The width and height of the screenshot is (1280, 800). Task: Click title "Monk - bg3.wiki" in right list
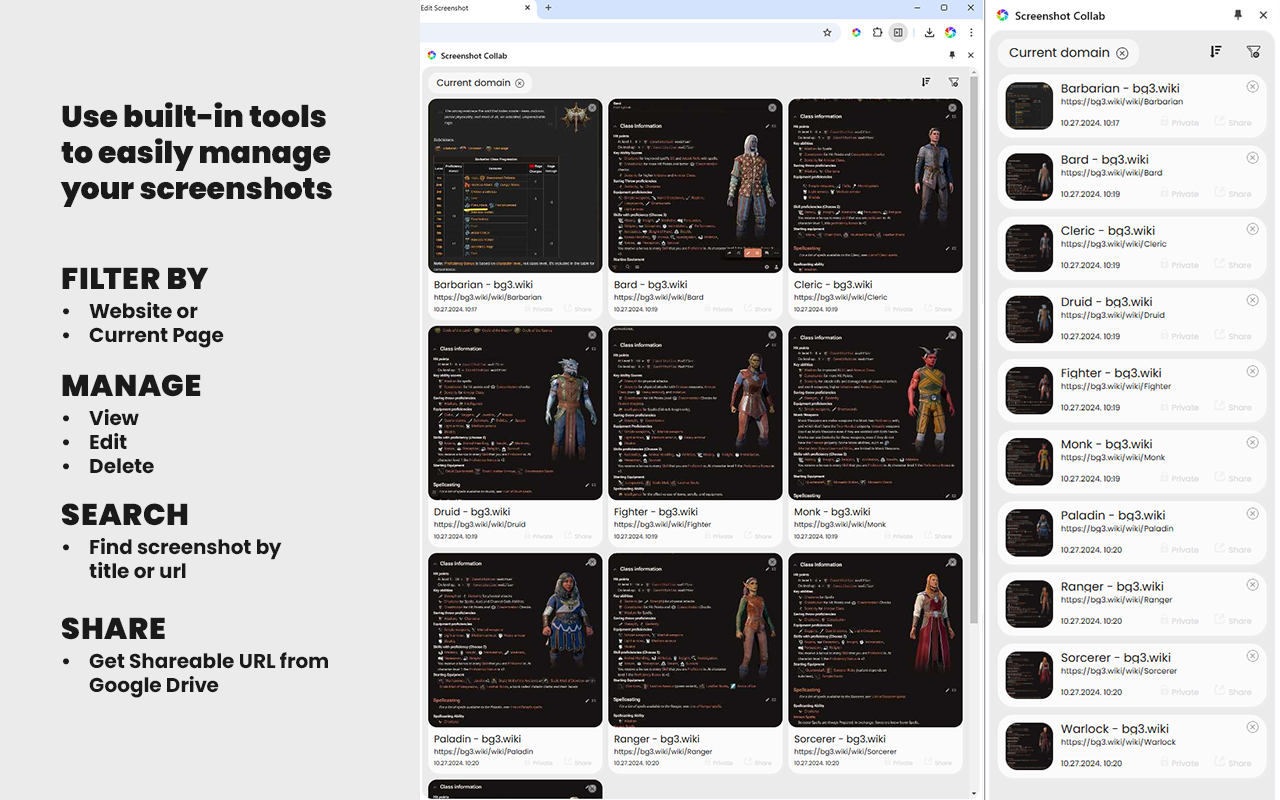point(1107,444)
